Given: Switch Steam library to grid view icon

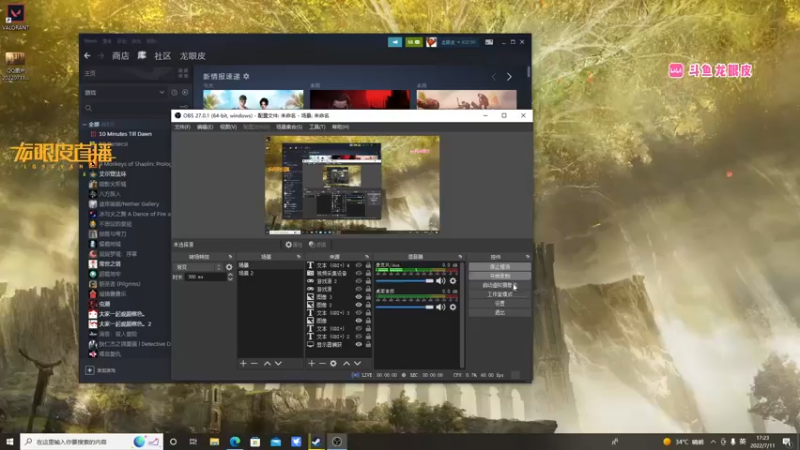Looking at the screenshot, I should tap(183, 73).
